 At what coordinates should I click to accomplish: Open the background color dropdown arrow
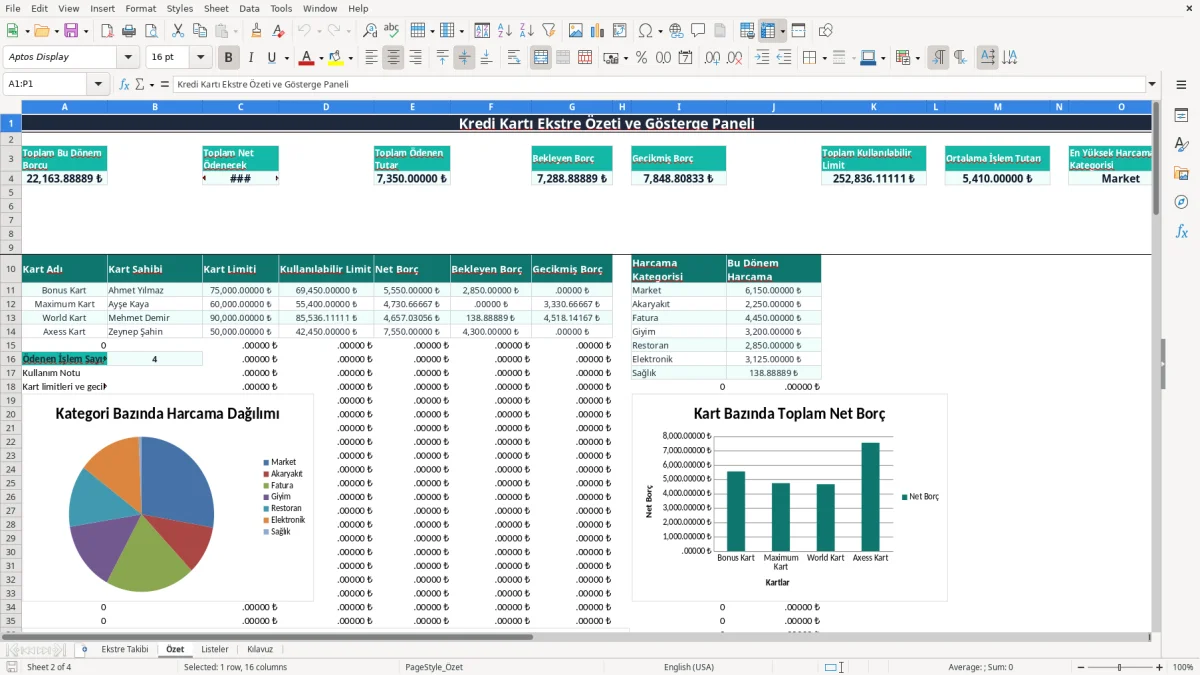(350, 58)
